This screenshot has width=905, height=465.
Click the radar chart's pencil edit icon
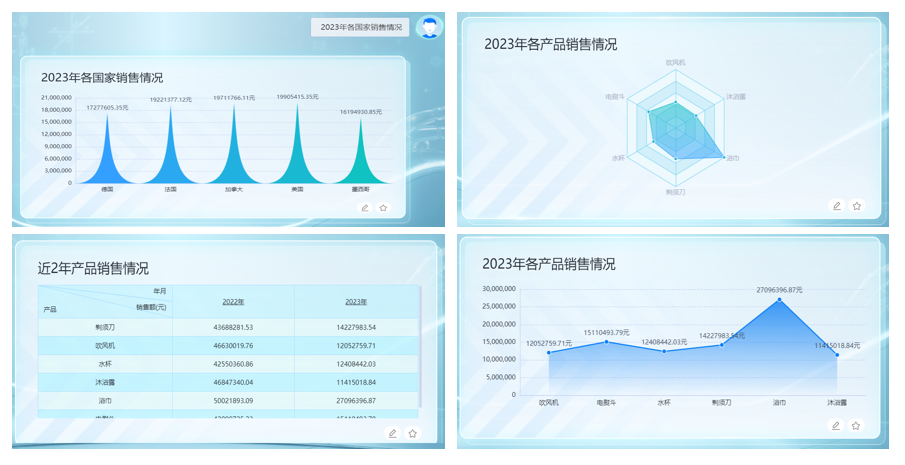(837, 206)
